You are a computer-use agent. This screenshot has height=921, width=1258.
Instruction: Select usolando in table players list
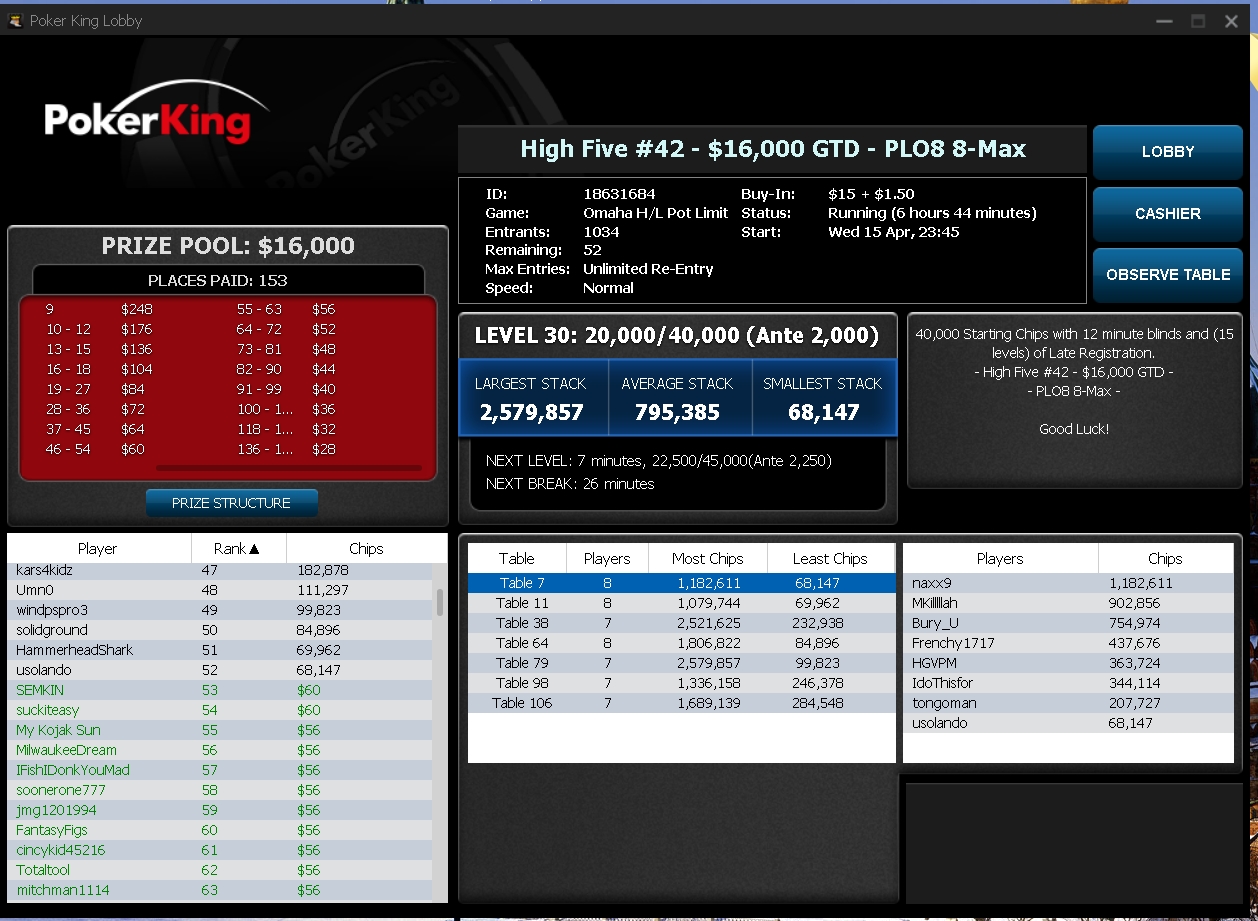click(1068, 723)
